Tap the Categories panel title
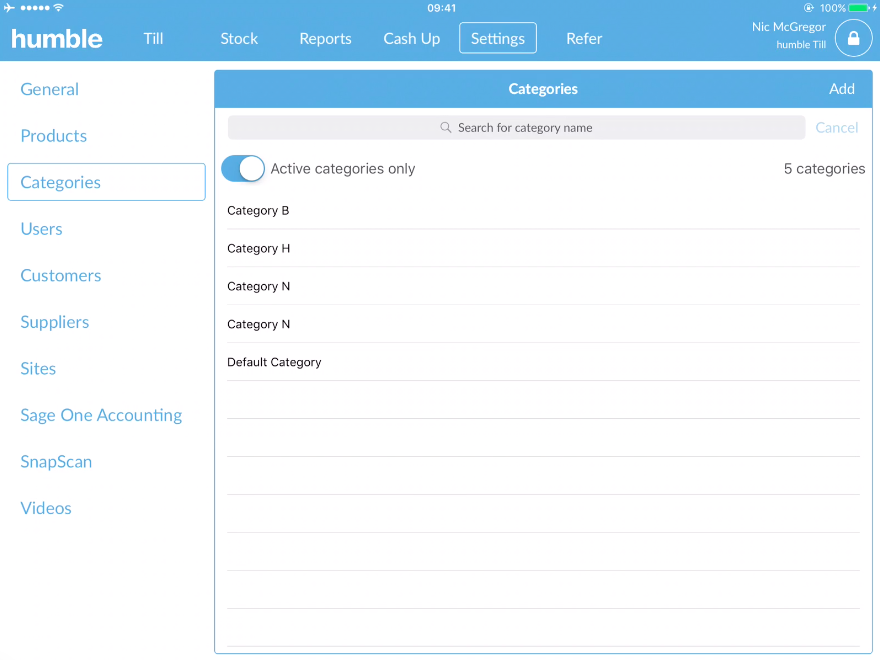The height and width of the screenshot is (660, 880). 543,89
